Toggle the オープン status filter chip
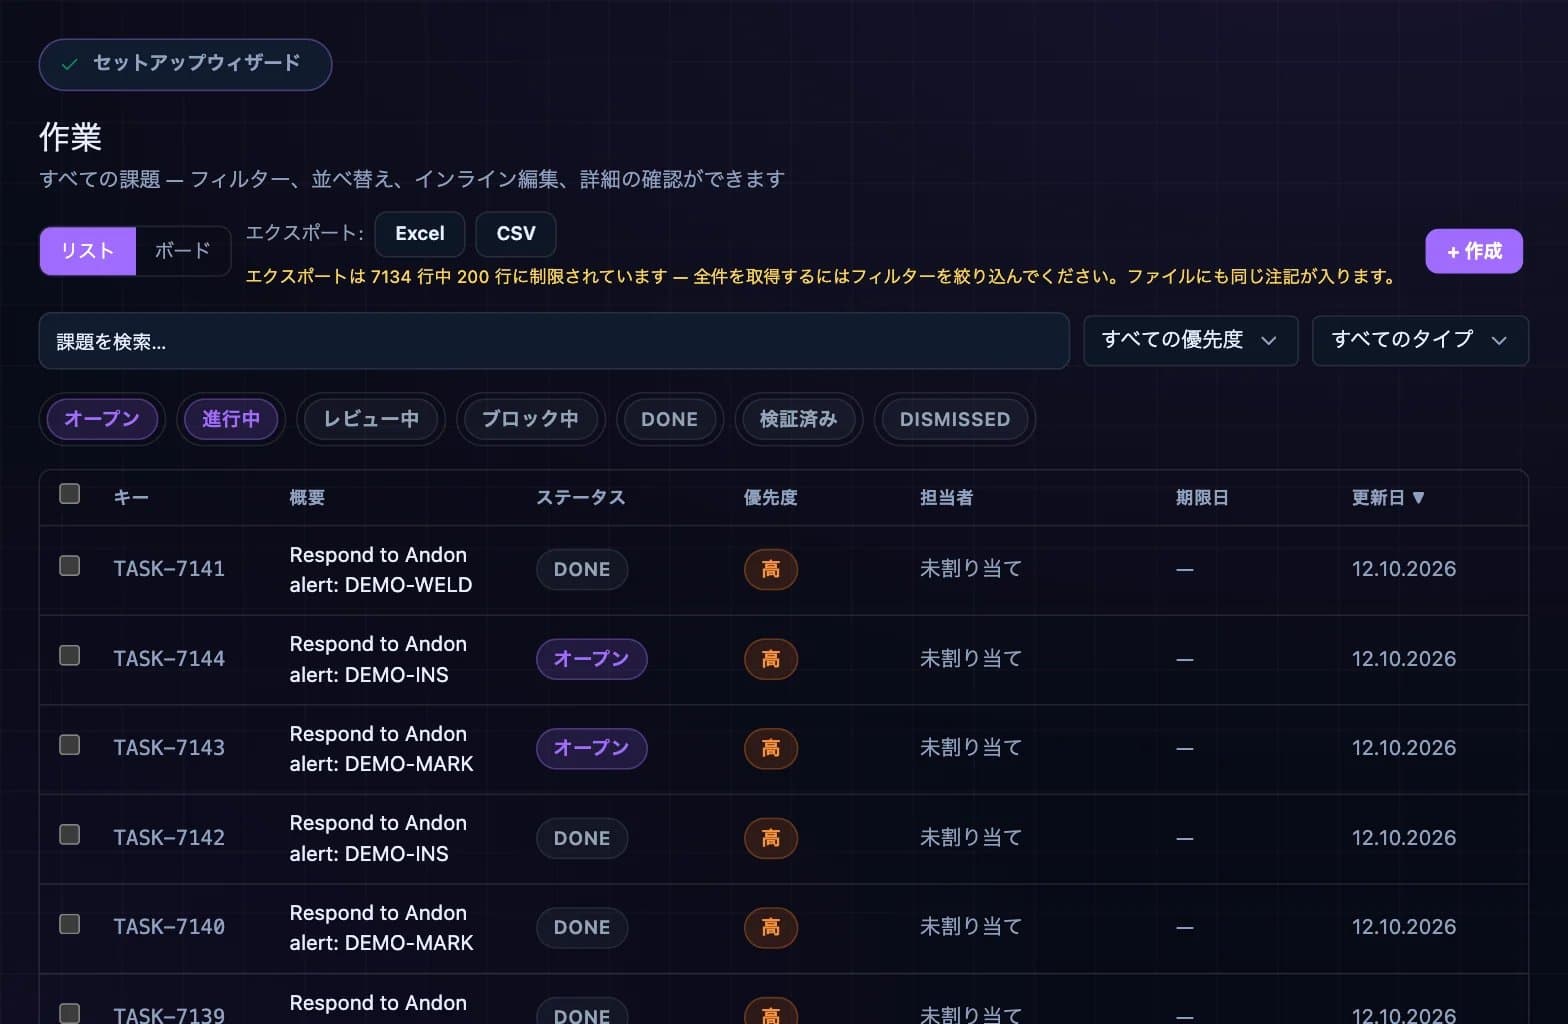 102,419
